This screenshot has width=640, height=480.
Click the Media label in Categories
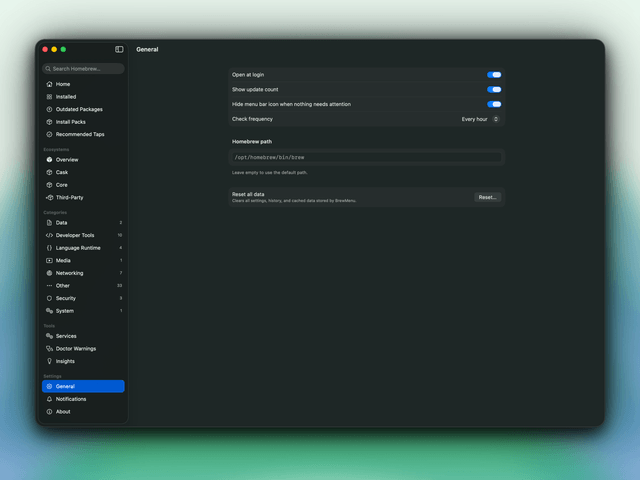pos(63,260)
